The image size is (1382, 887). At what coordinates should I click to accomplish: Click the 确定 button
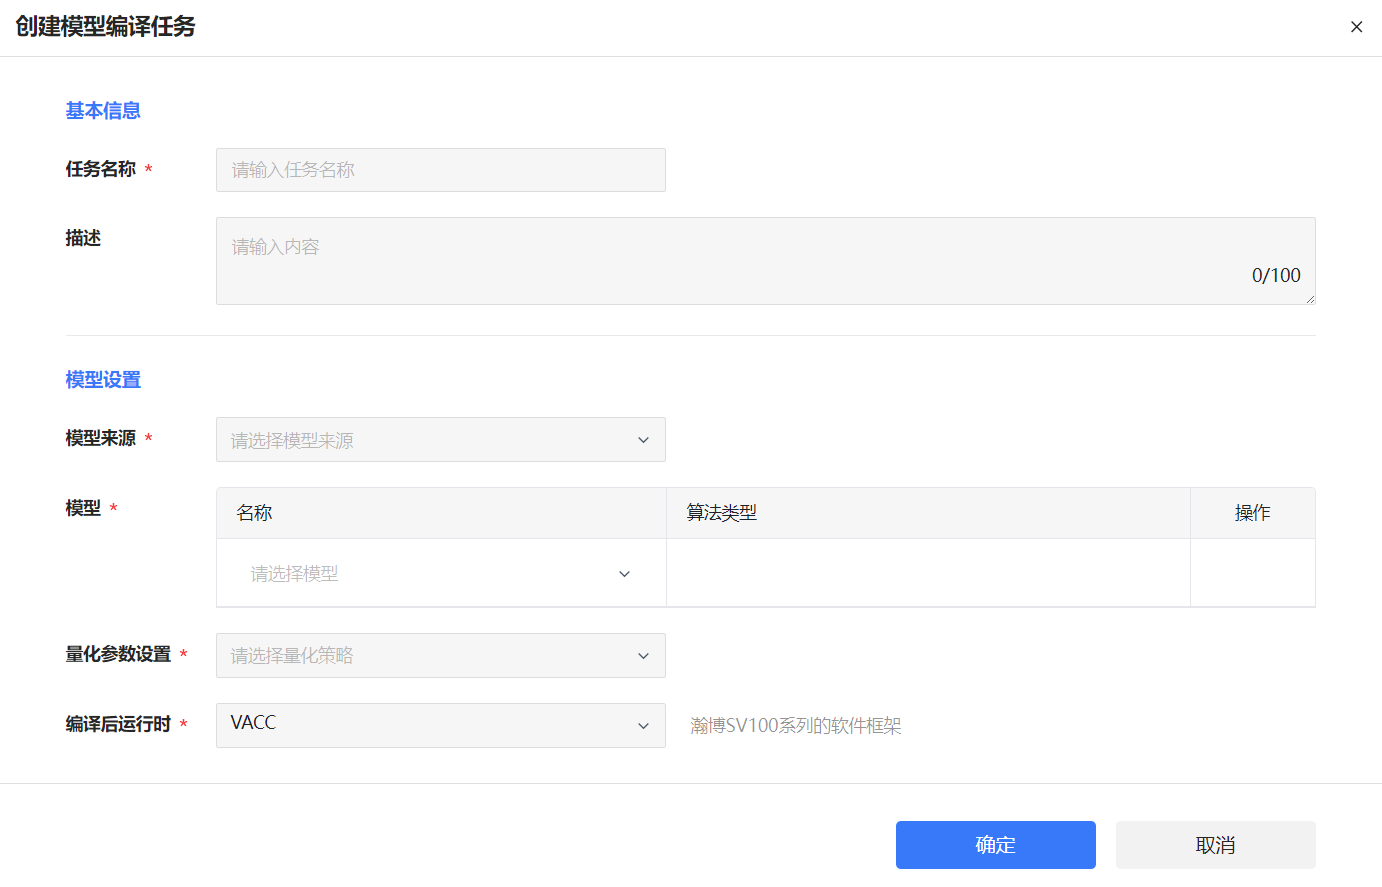pyautogui.click(x=996, y=845)
